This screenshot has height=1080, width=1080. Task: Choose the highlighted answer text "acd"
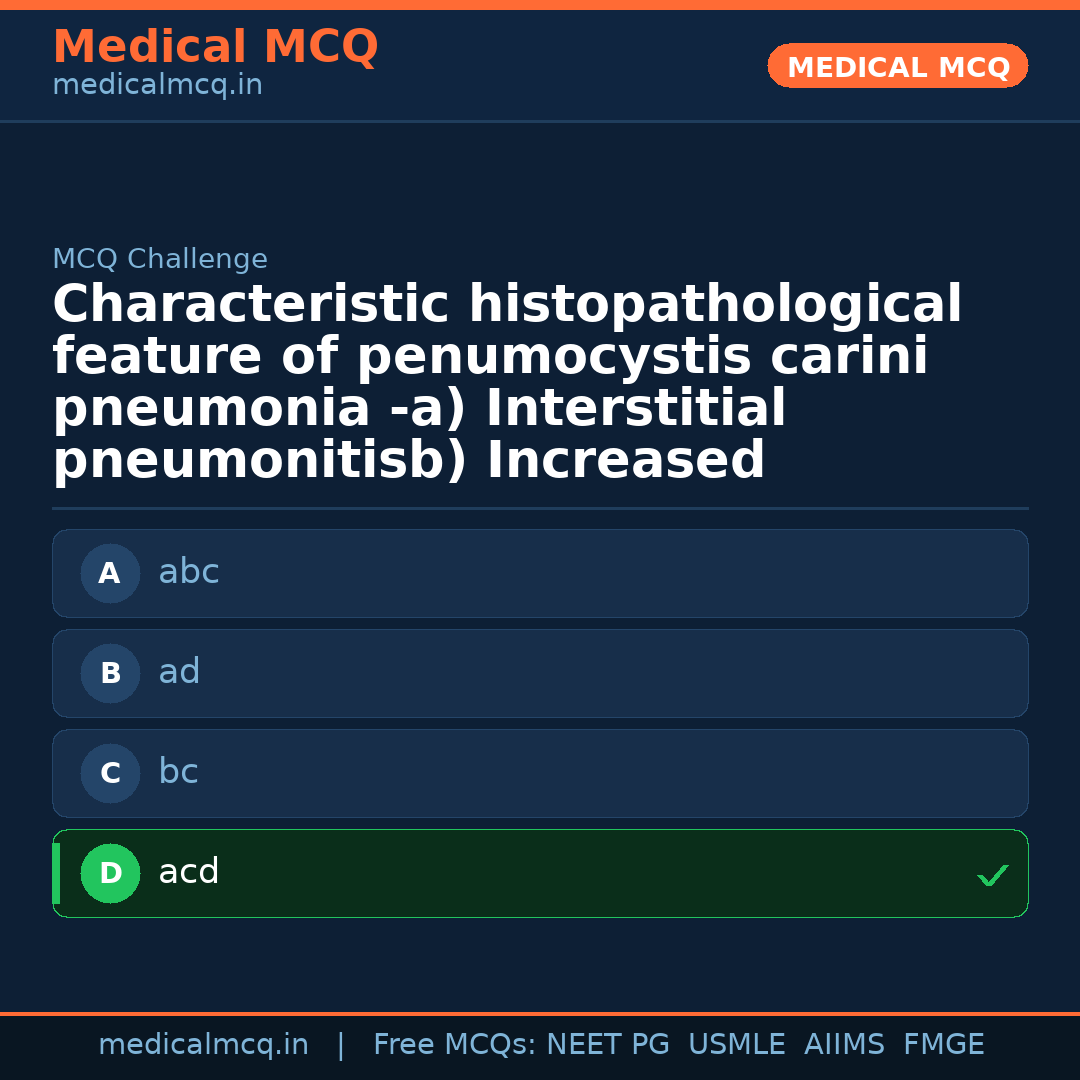click(189, 872)
